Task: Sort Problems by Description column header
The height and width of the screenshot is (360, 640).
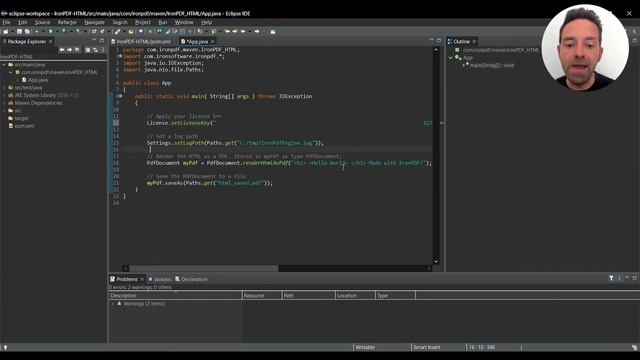Action: click(176, 295)
